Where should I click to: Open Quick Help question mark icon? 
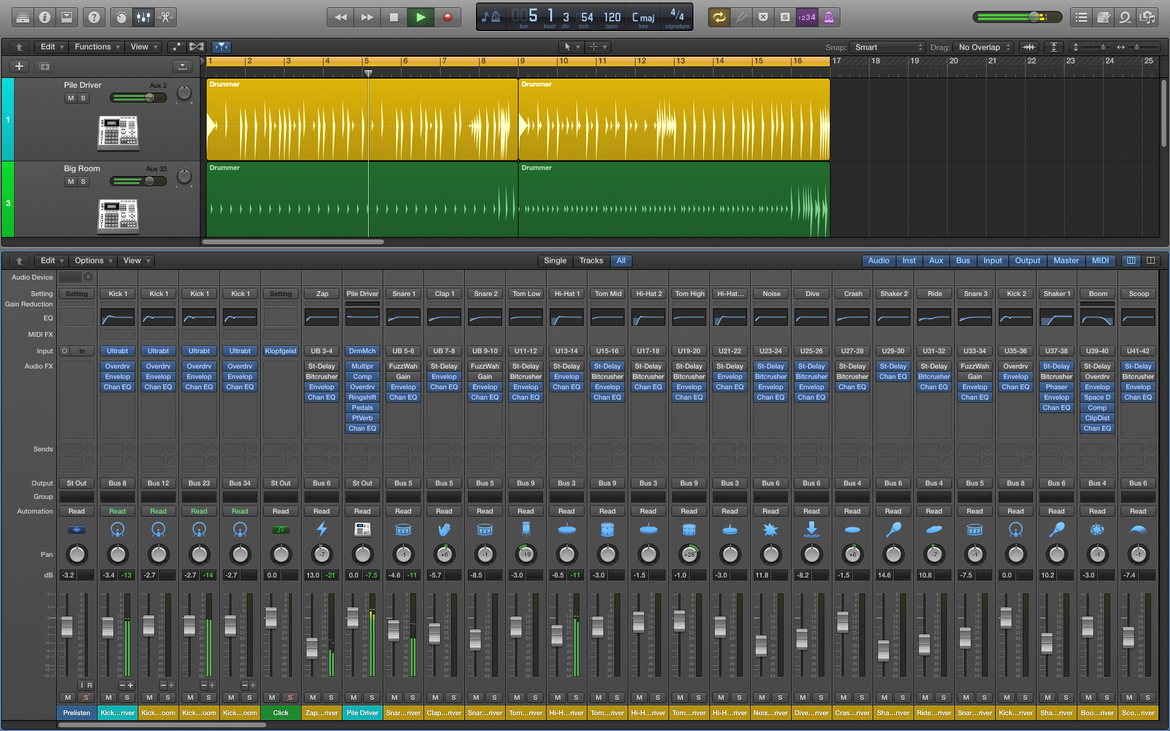(x=93, y=16)
